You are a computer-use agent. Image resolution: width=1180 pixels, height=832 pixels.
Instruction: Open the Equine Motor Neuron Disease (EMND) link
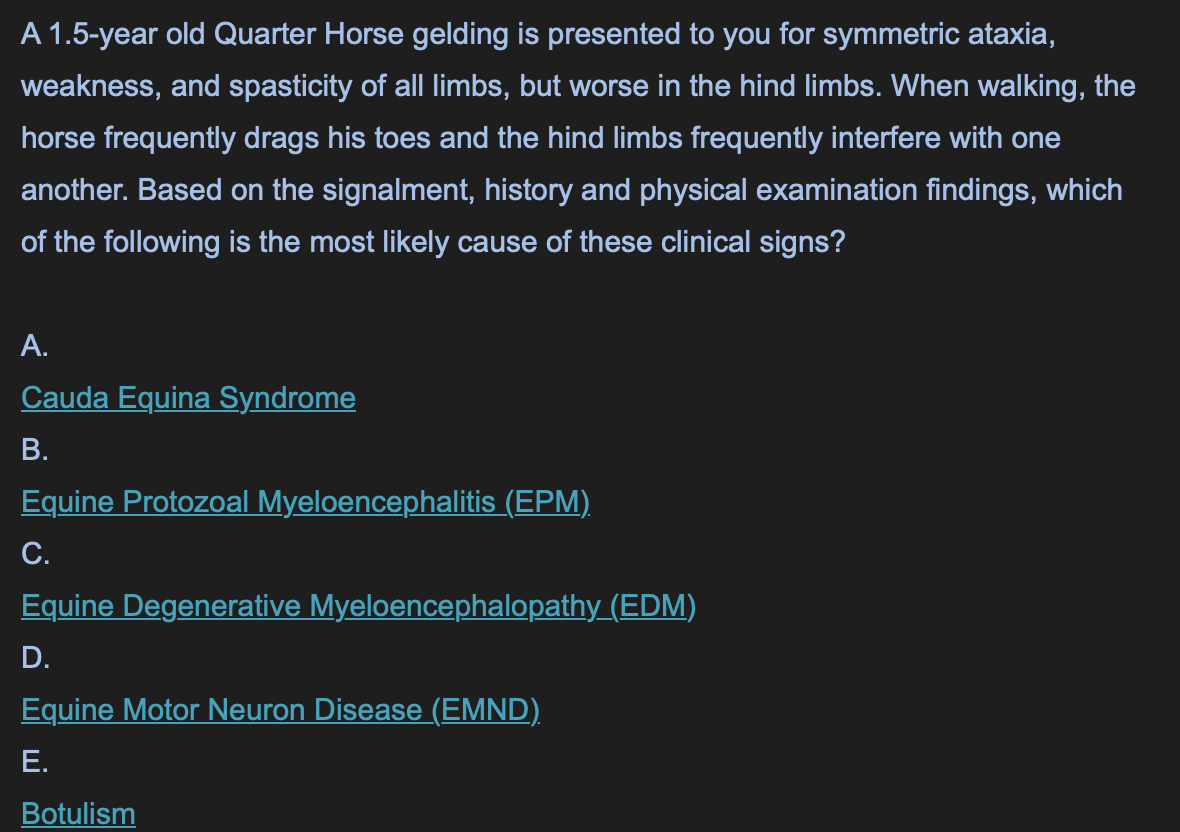[x=281, y=709]
